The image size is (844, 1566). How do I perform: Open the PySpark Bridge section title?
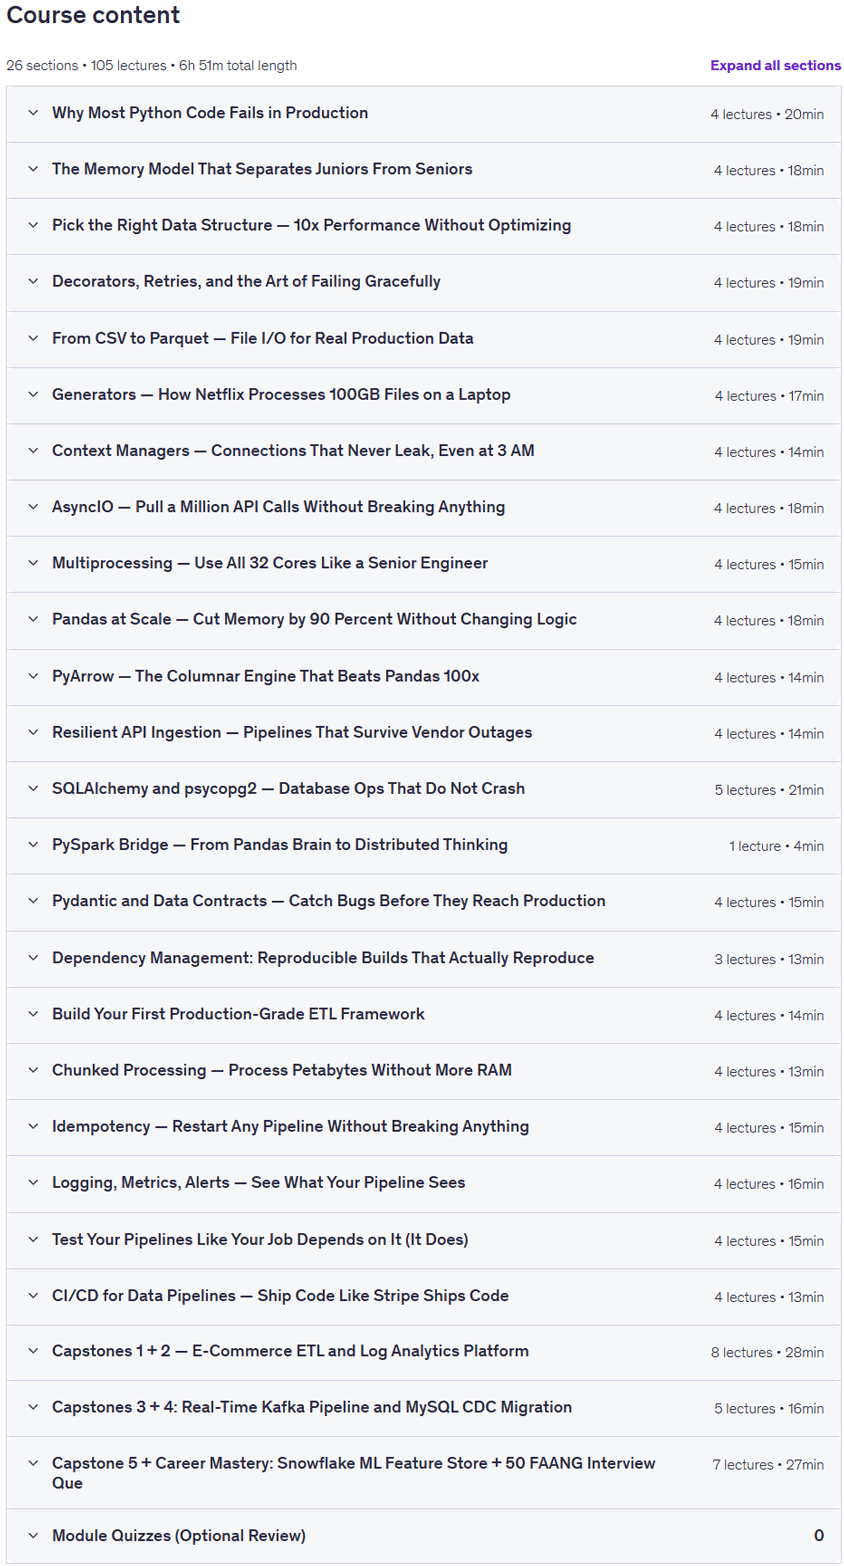pyautogui.click(x=280, y=845)
